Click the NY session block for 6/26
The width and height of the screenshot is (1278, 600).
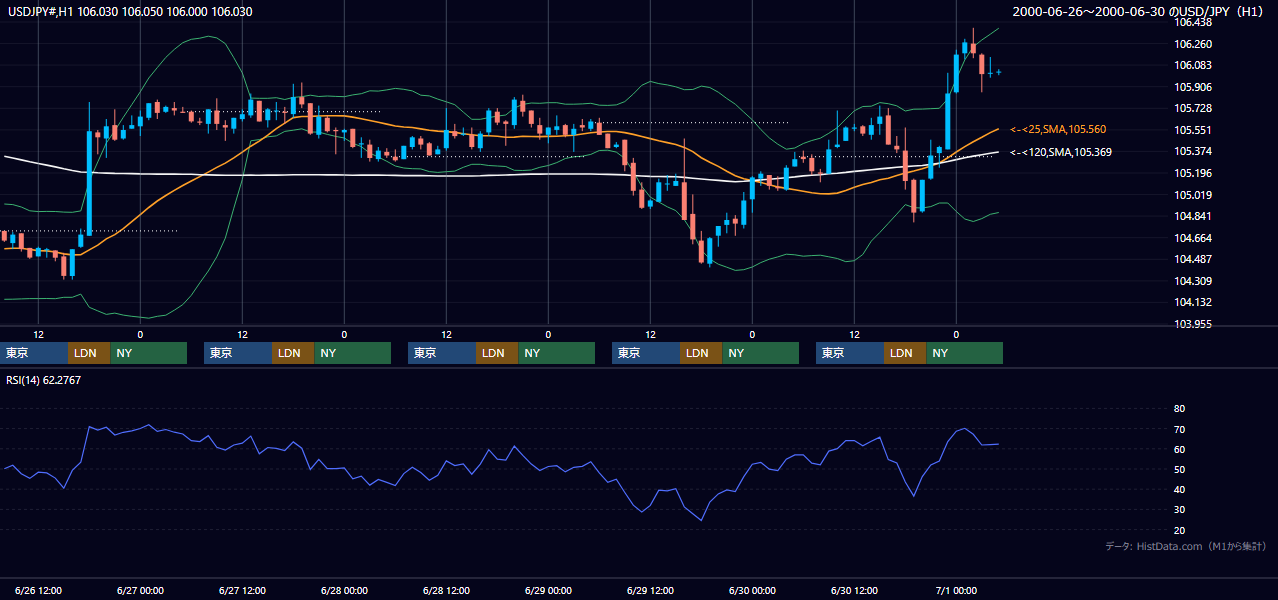[x=148, y=353]
